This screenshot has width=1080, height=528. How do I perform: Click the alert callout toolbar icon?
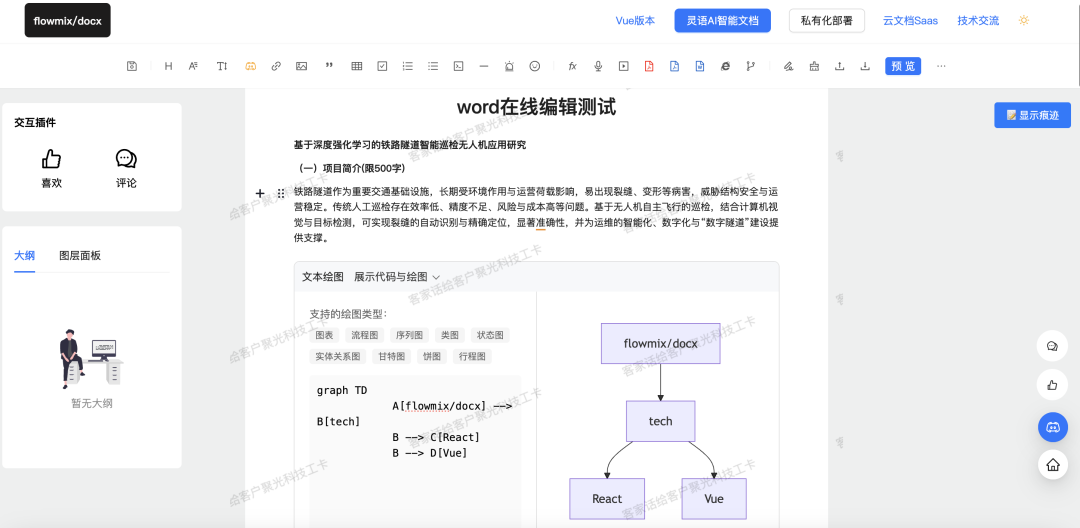[509, 66]
